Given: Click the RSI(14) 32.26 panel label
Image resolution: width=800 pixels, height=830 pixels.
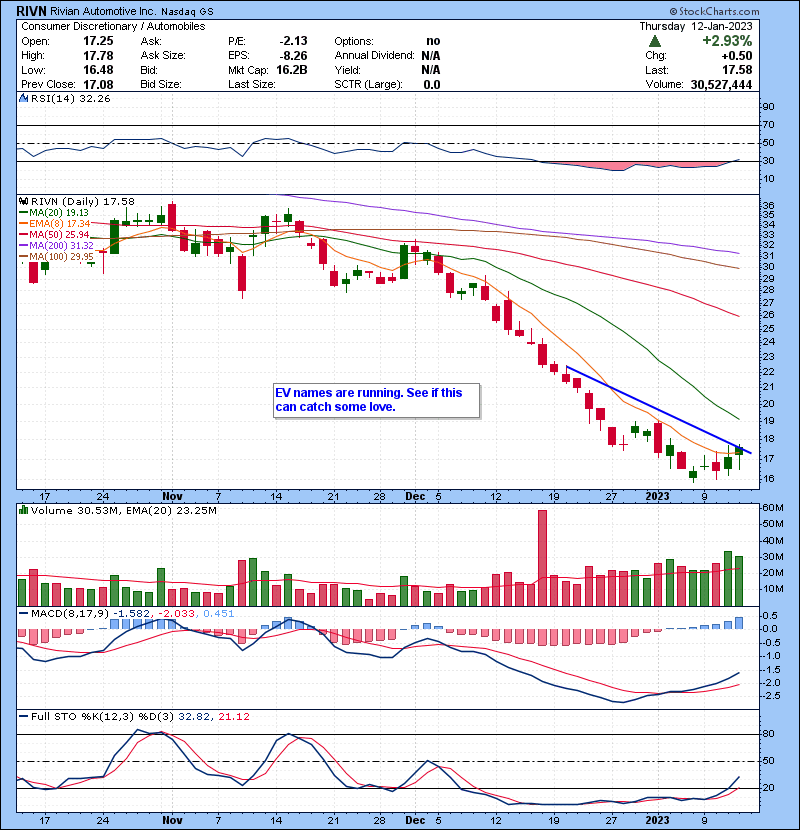Looking at the screenshot, I should pyautogui.click(x=70, y=98).
